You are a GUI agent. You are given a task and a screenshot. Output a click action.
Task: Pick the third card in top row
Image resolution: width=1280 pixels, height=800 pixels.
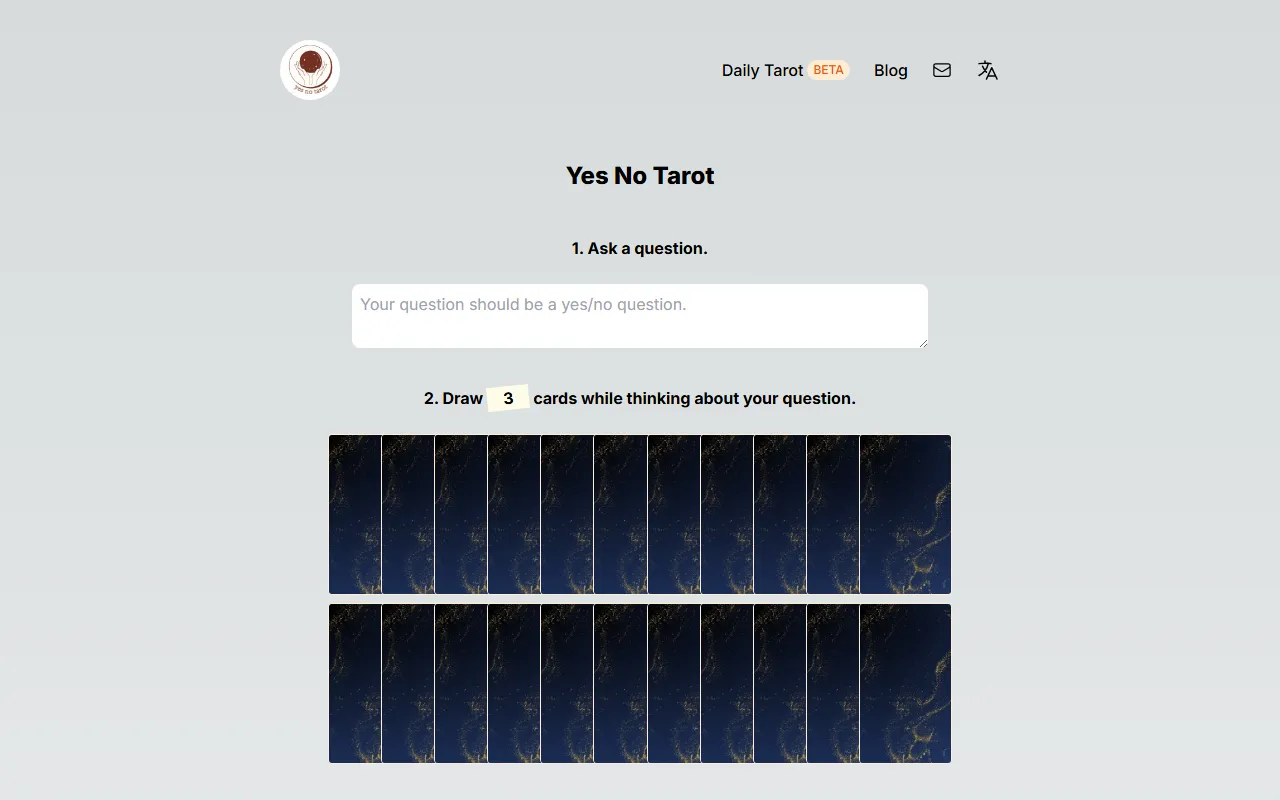point(461,514)
